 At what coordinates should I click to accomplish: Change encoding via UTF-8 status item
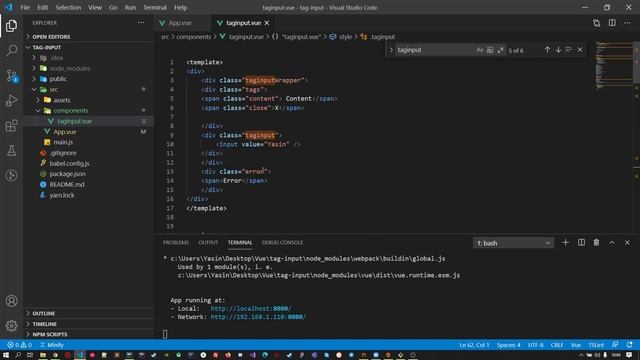coord(536,345)
